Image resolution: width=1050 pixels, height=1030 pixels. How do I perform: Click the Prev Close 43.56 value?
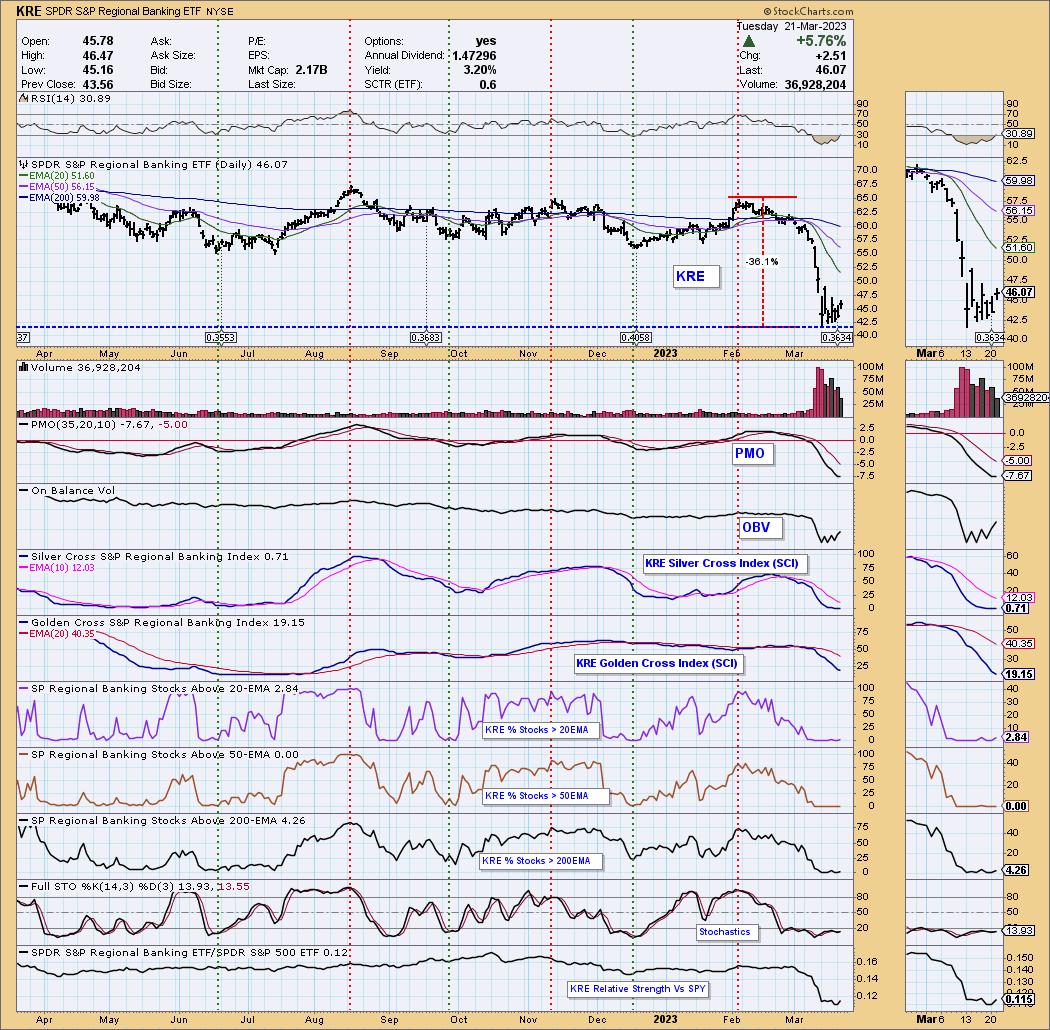tap(98, 84)
